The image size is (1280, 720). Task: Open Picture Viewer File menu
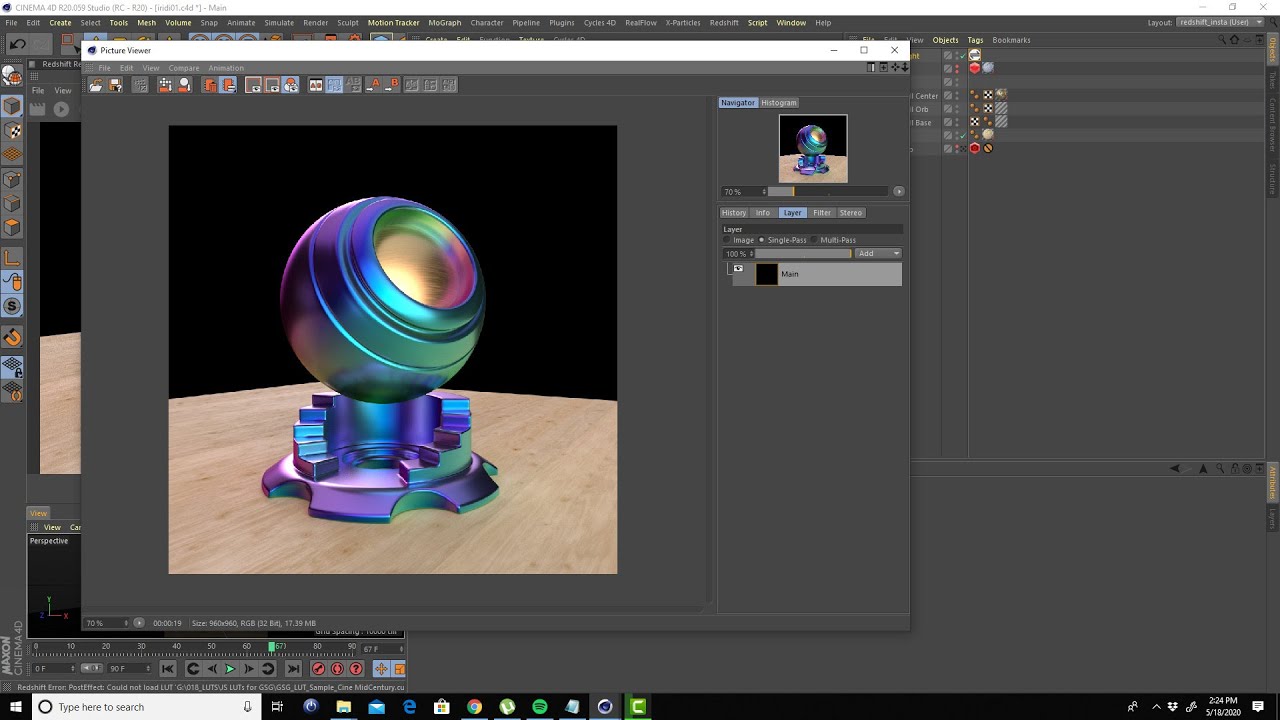[x=104, y=68]
